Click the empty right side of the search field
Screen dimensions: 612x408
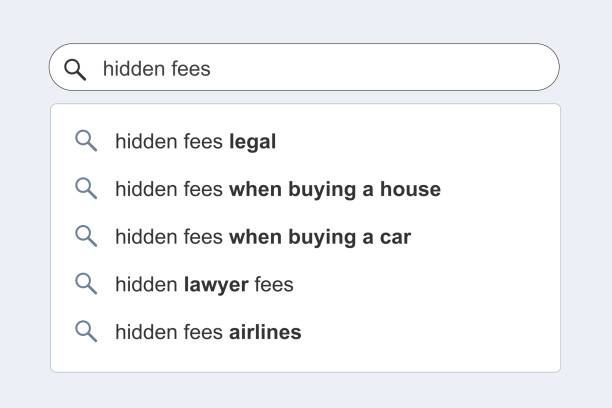420,68
